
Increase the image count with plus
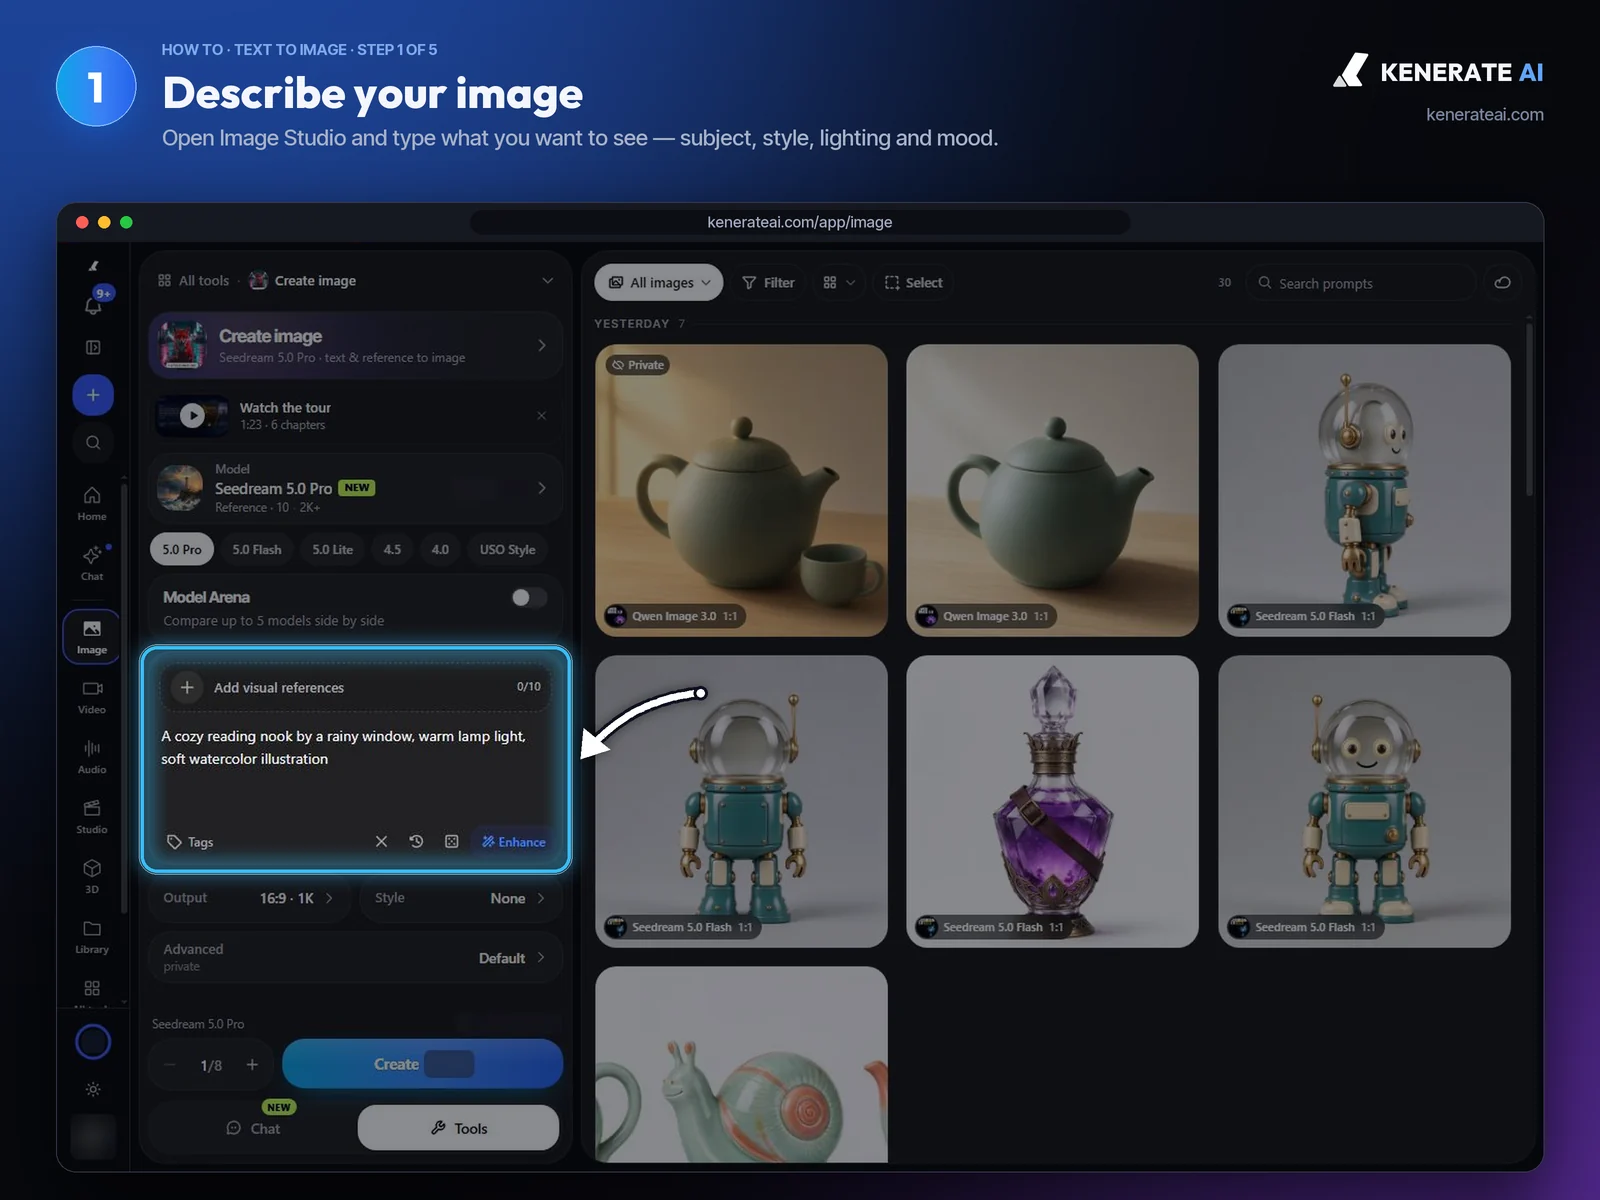click(x=252, y=1065)
